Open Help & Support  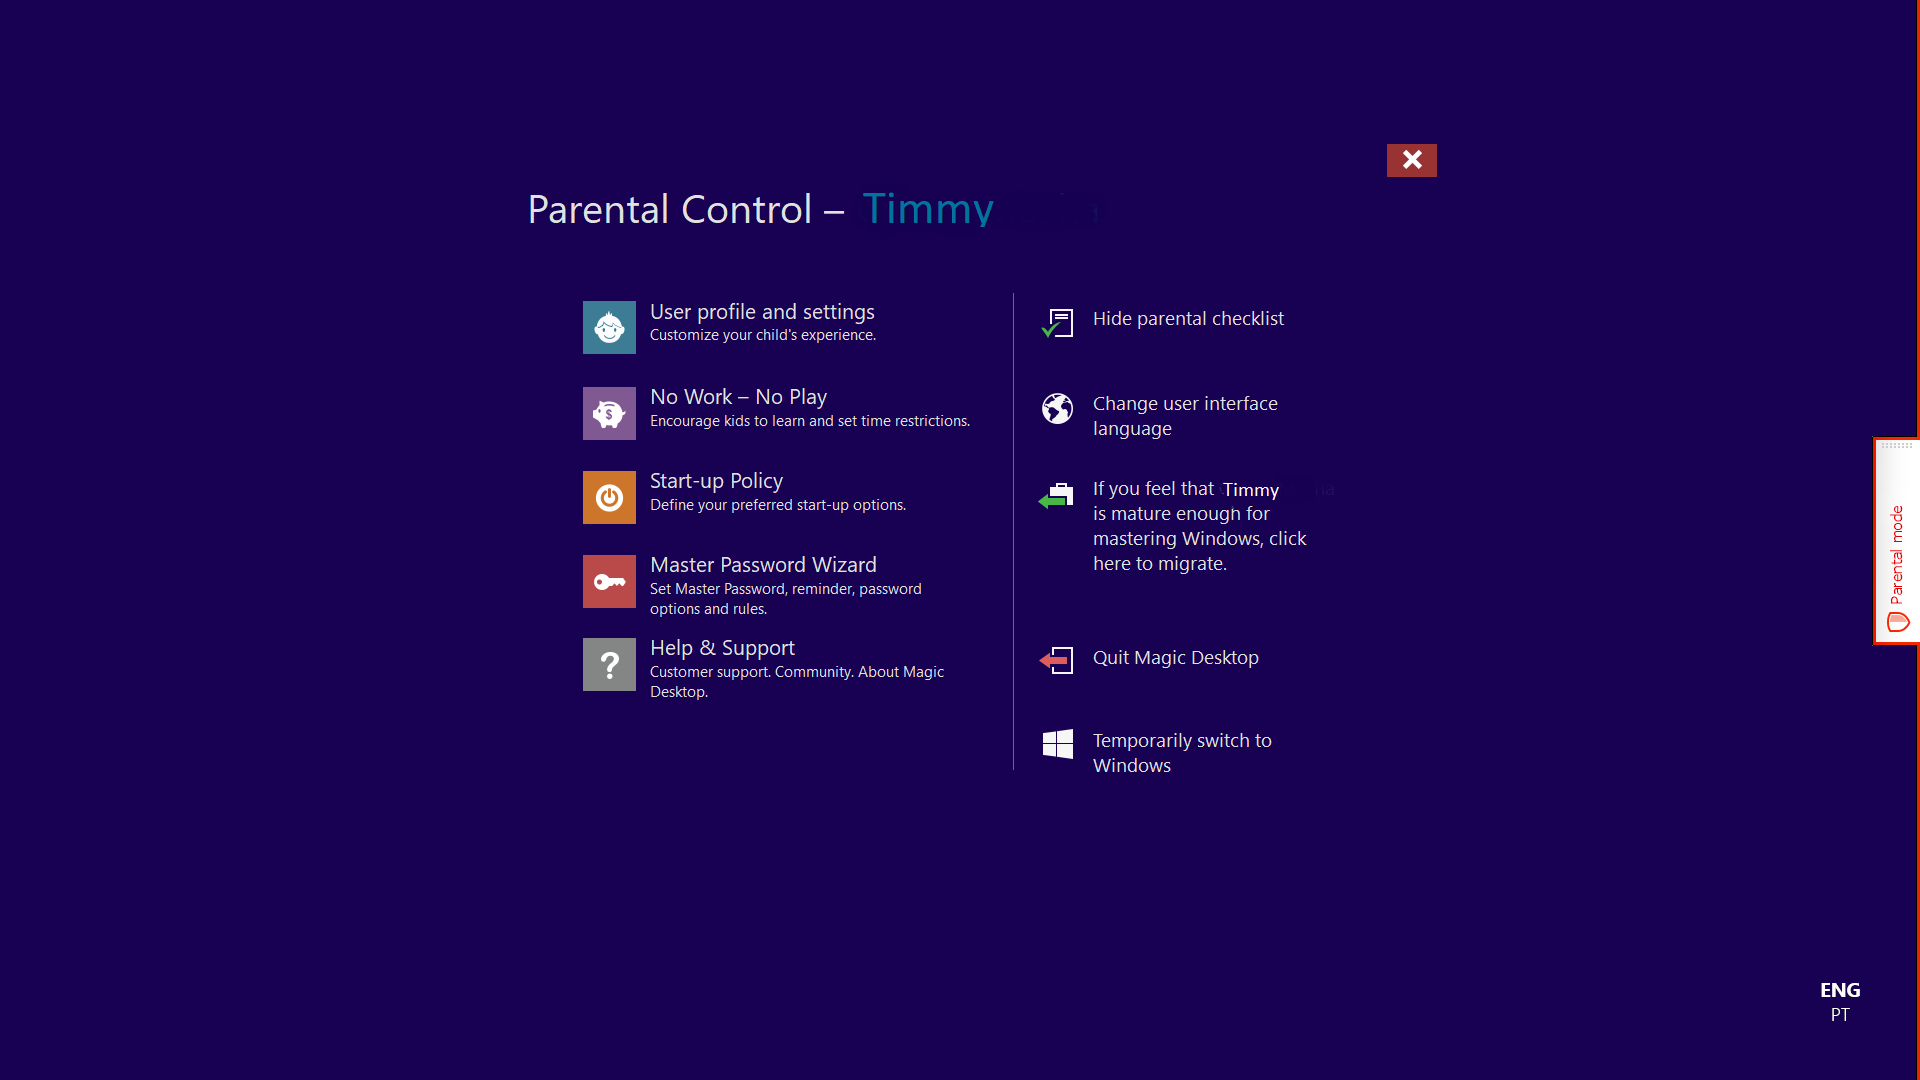coord(722,648)
